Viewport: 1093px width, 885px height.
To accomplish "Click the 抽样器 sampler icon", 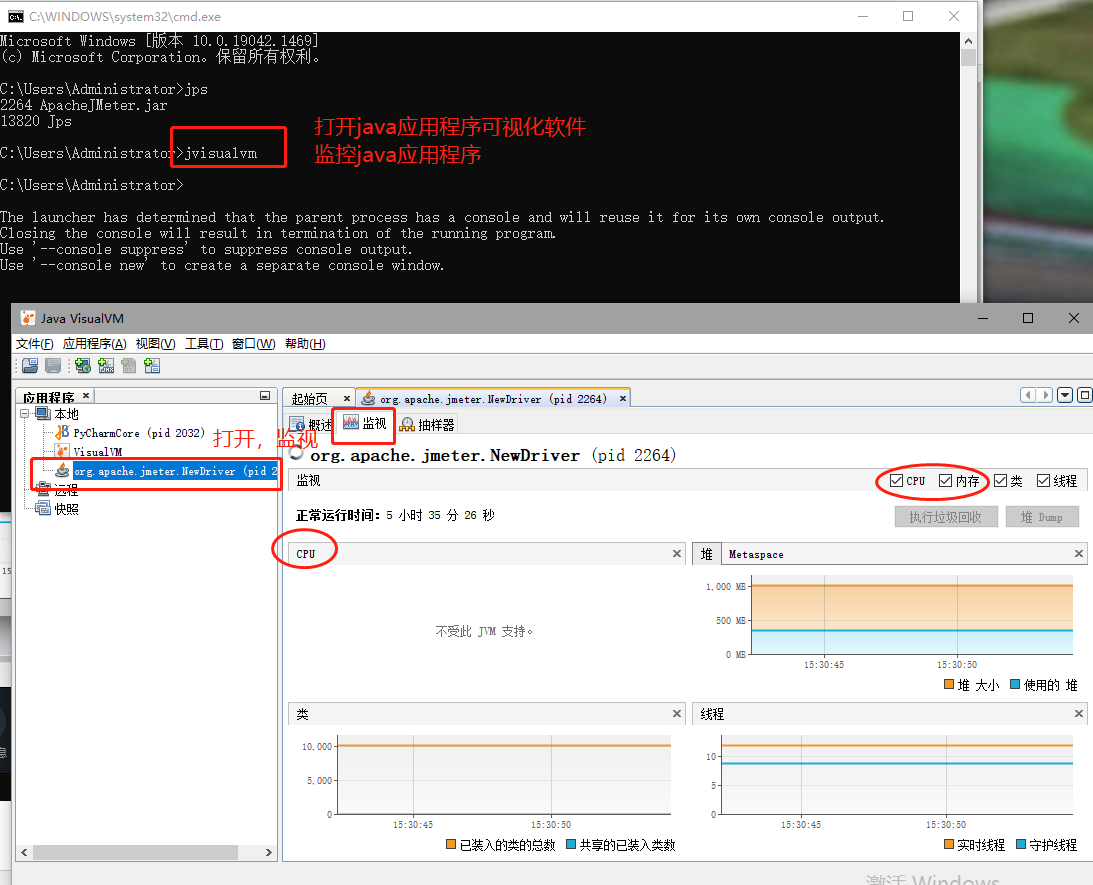I will pyautogui.click(x=407, y=424).
